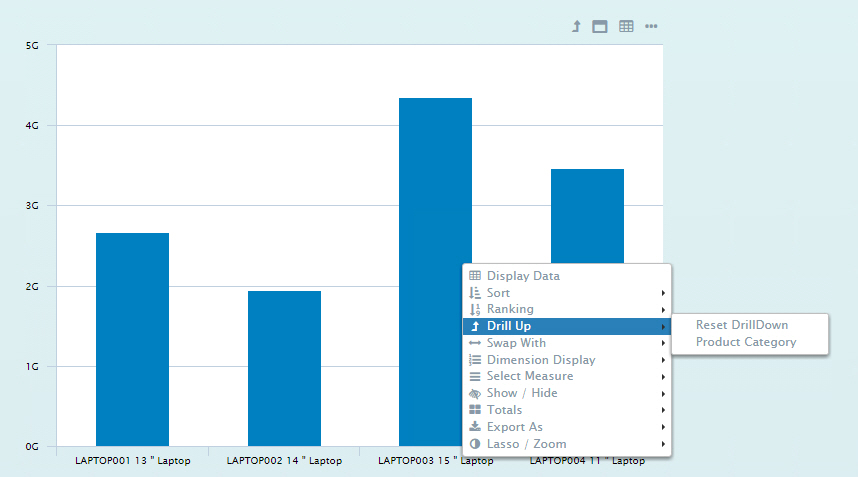Expand the Dimension Display submenu arrow

pyautogui.click(x=663, y=360)
